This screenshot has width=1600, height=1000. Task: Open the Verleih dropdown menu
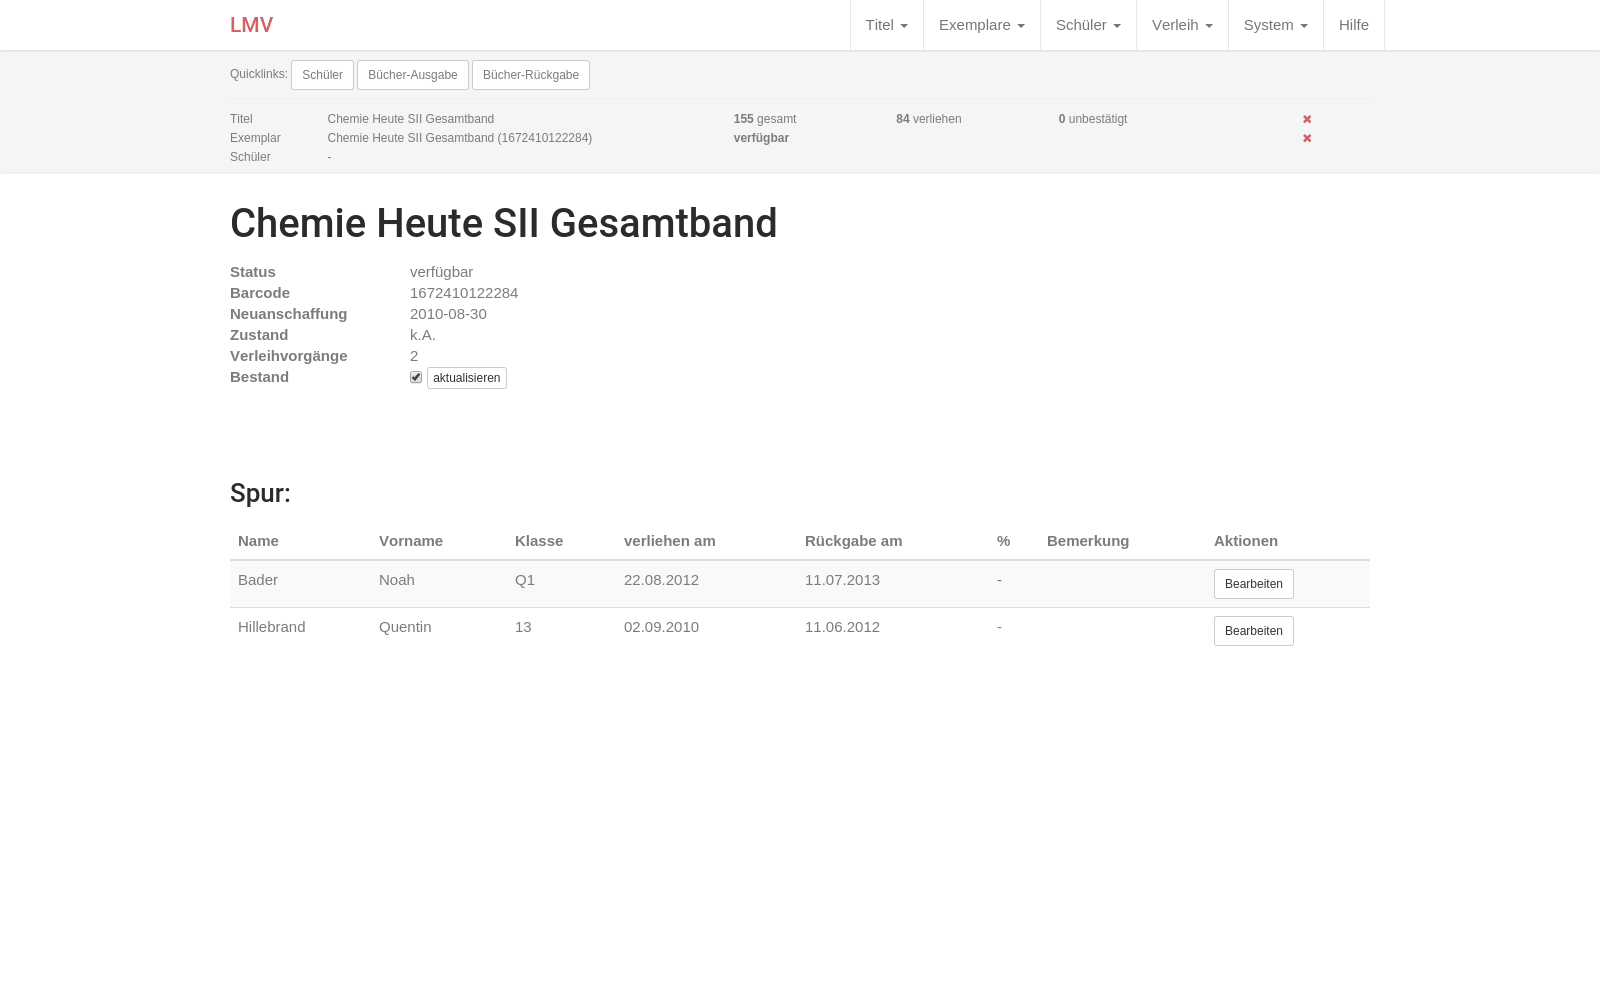1182,25
